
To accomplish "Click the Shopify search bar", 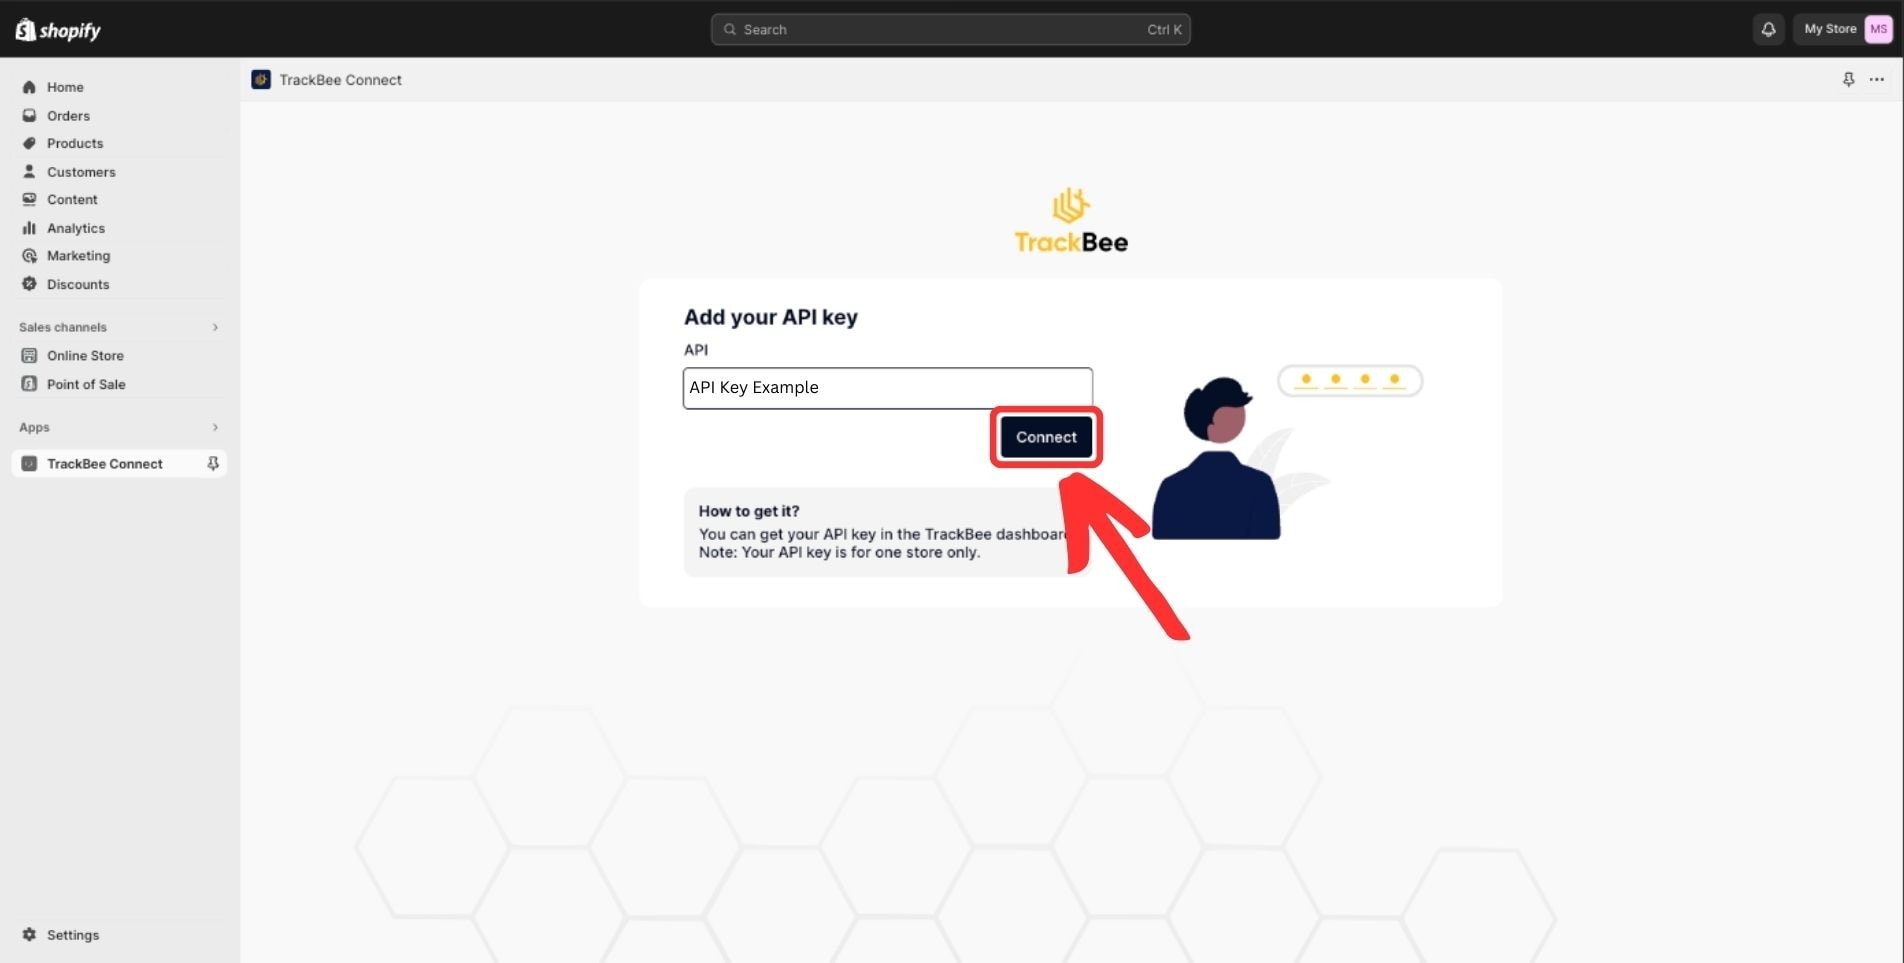I will pos(950,29).
